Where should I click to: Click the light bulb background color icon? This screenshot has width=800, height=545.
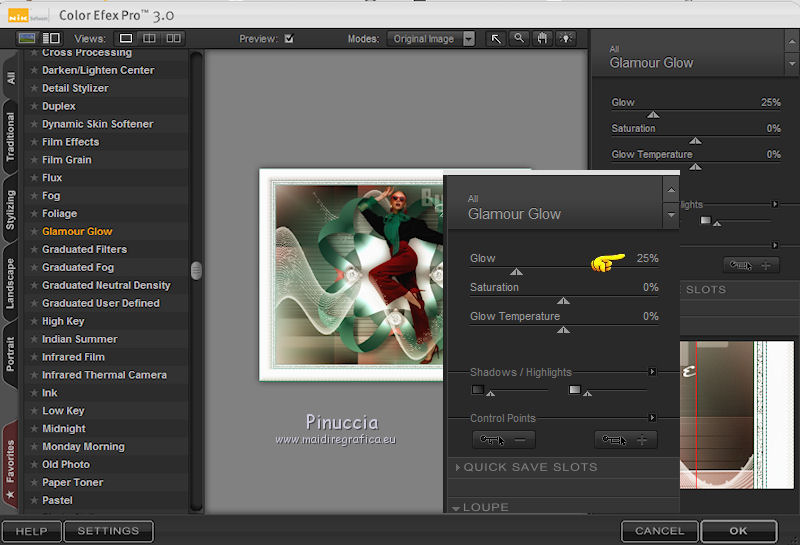click(x=567, y=39)
